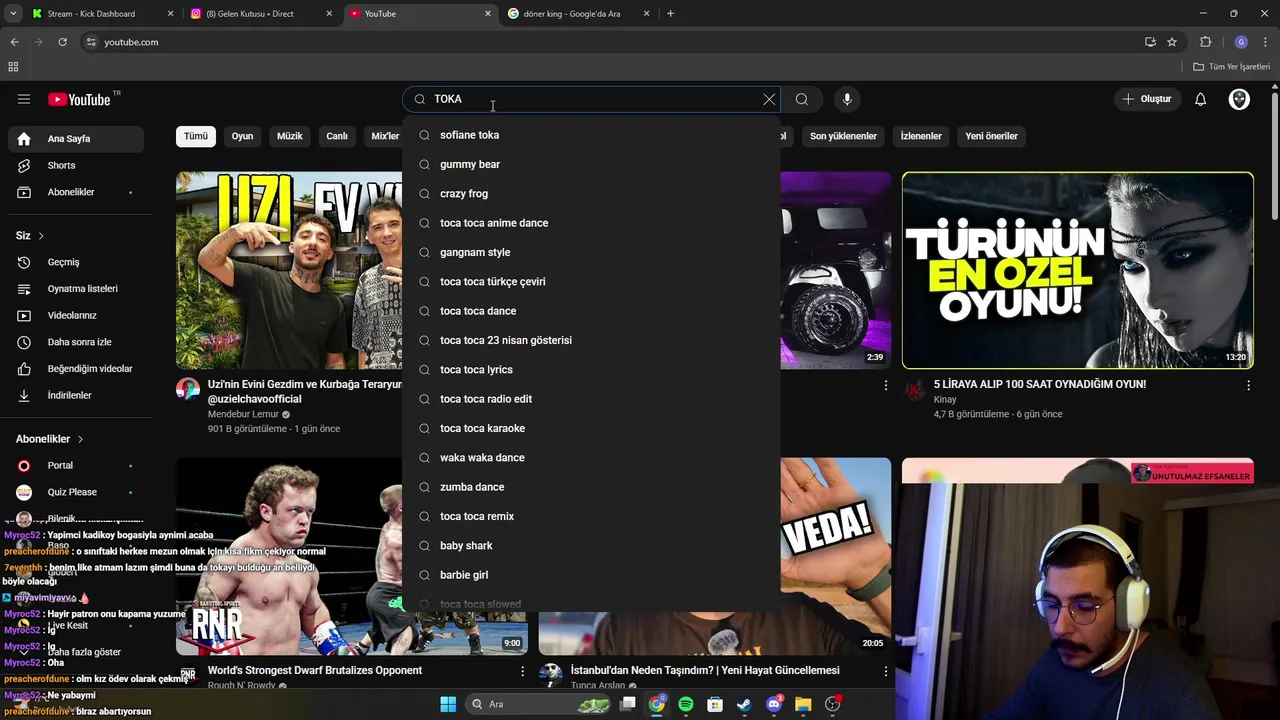Click the search magnifier button
The image size is (1280, 720).
(x=802, y=99)
